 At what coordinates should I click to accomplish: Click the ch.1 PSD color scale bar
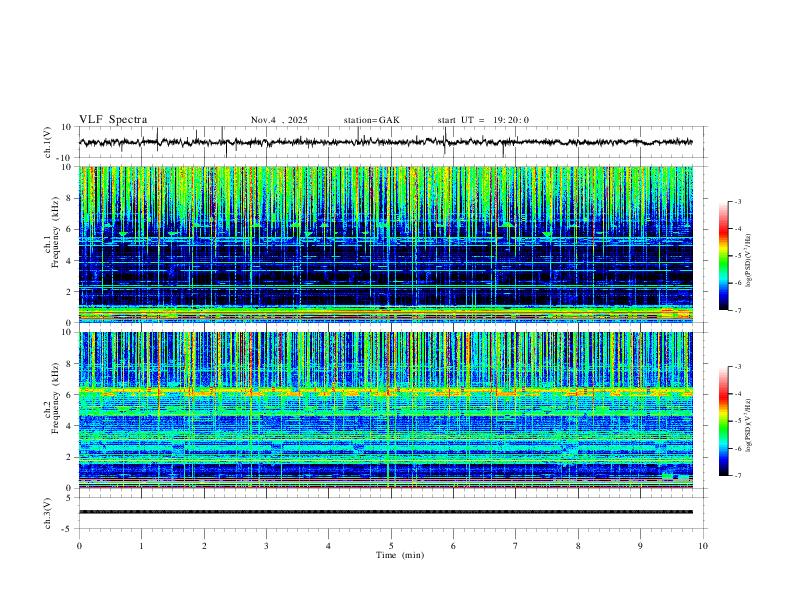tap(723, 256)
